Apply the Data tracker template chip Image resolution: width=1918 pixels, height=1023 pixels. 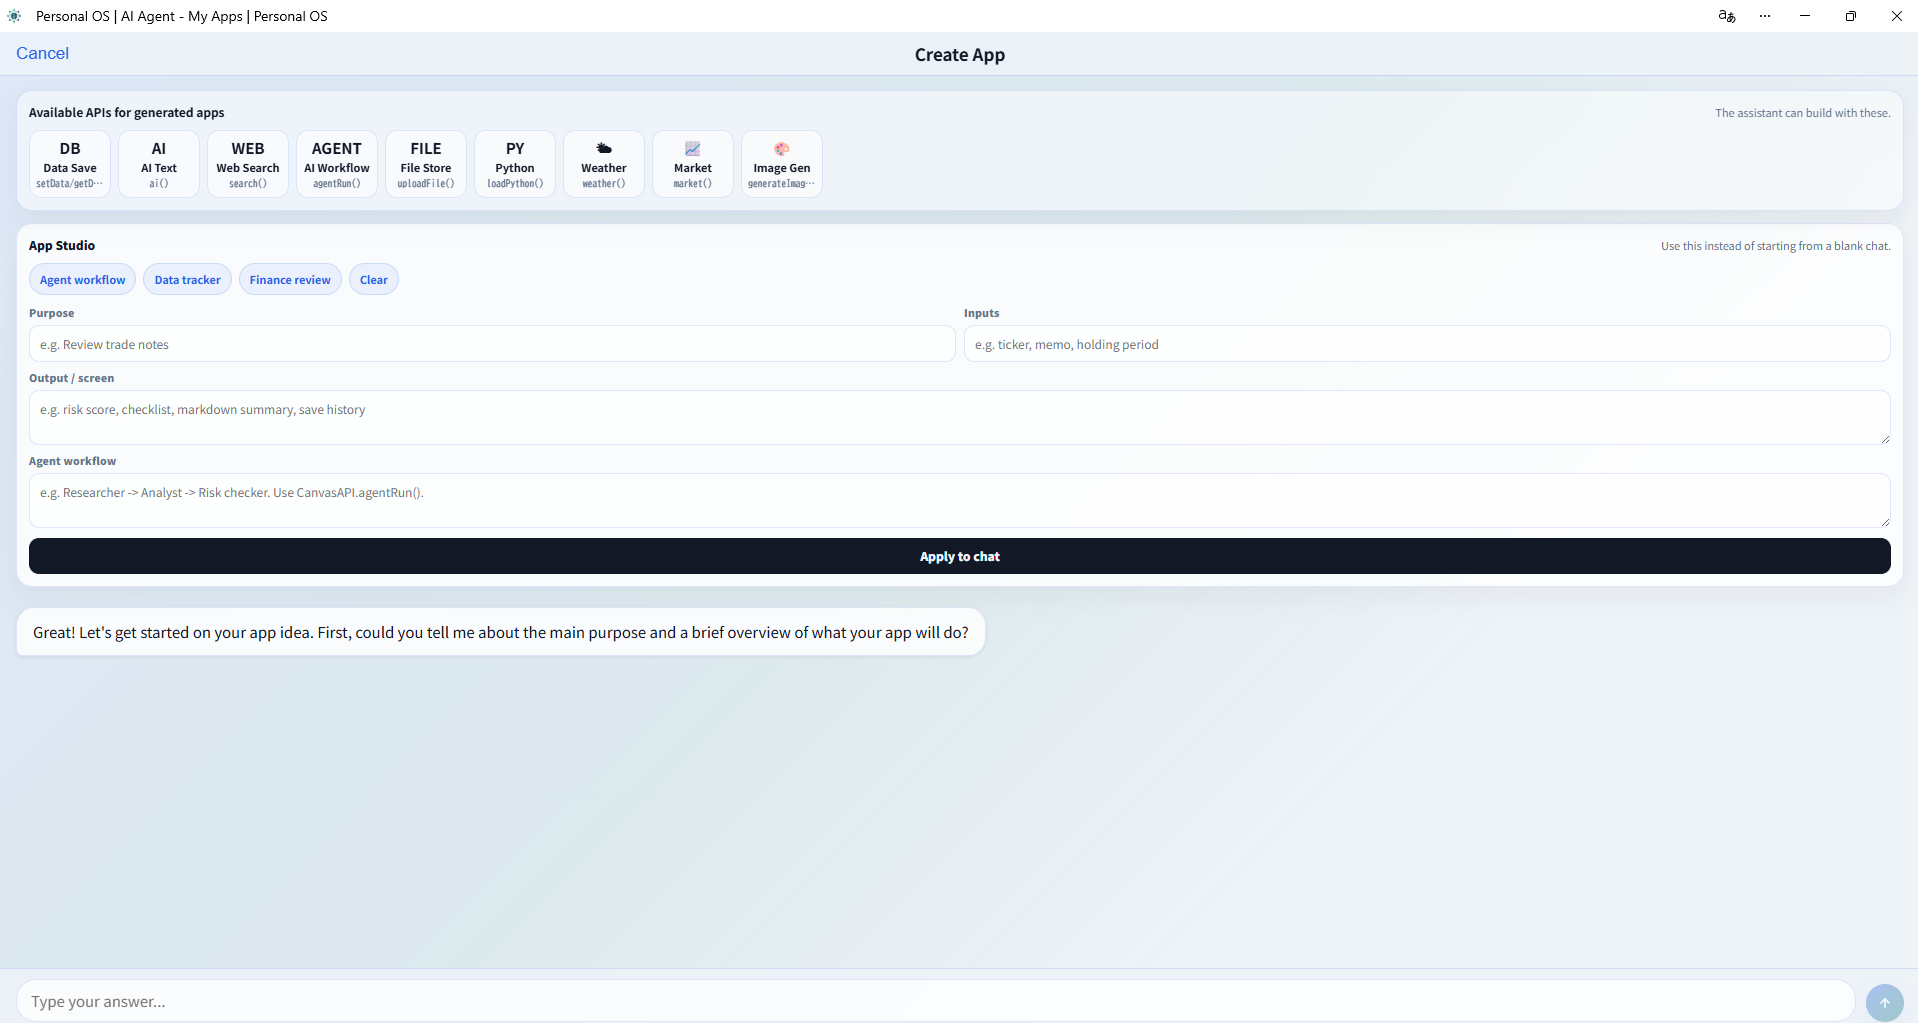pos(188,280)
